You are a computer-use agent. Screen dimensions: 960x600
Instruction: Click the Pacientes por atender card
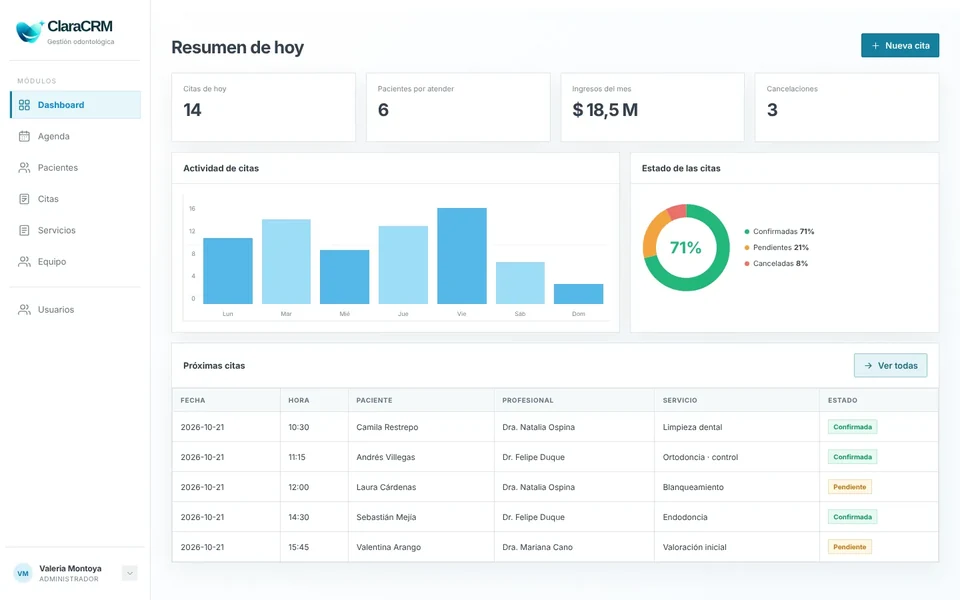click(458, 107)
